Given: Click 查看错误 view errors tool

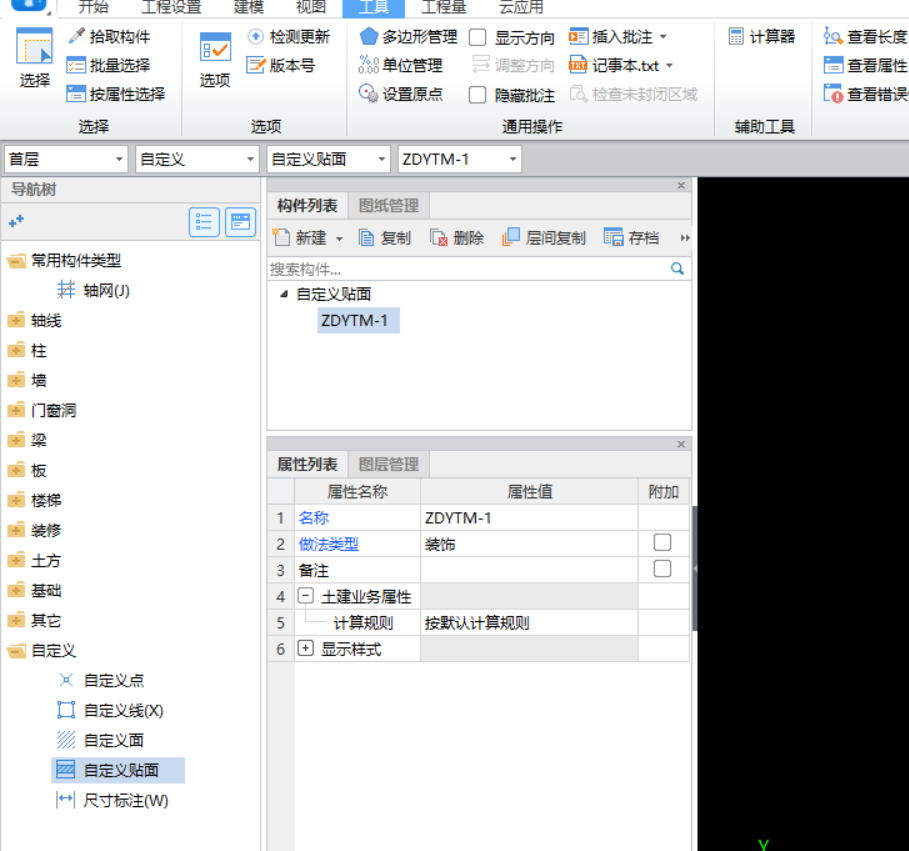Looking at the screenshot, I should [x=866, y=93].
